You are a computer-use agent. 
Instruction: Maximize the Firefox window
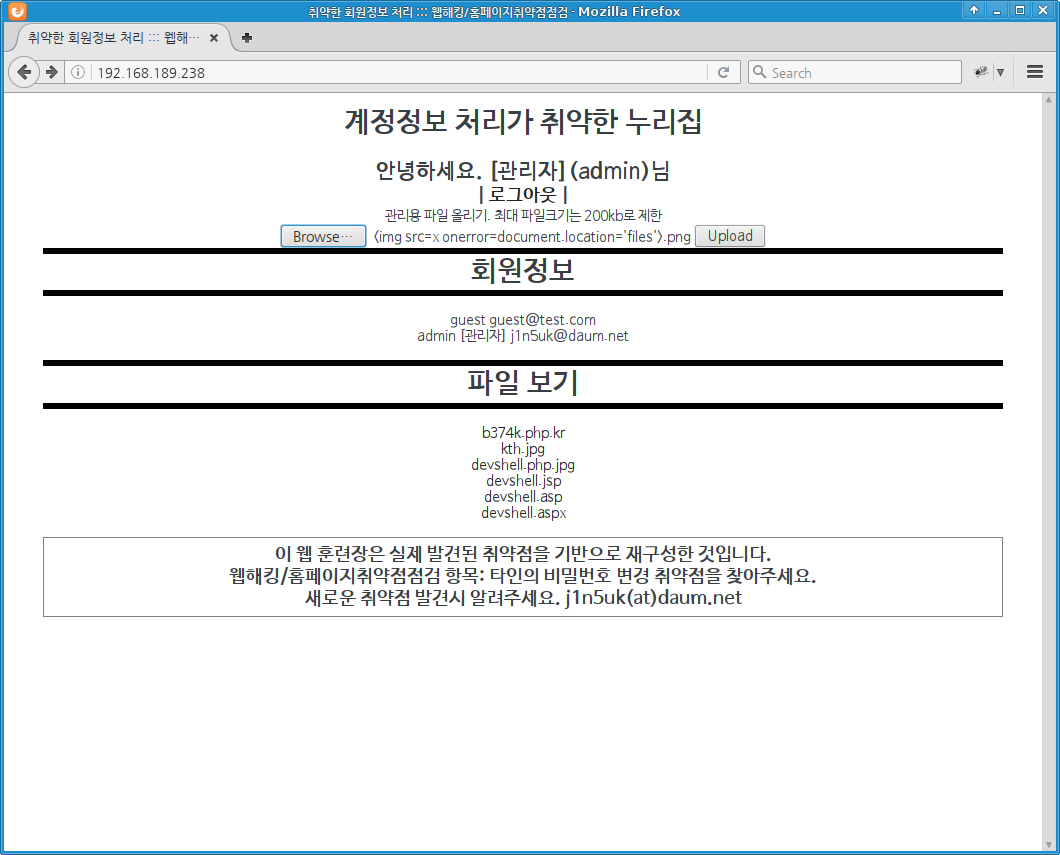[x=1019, y=10]
